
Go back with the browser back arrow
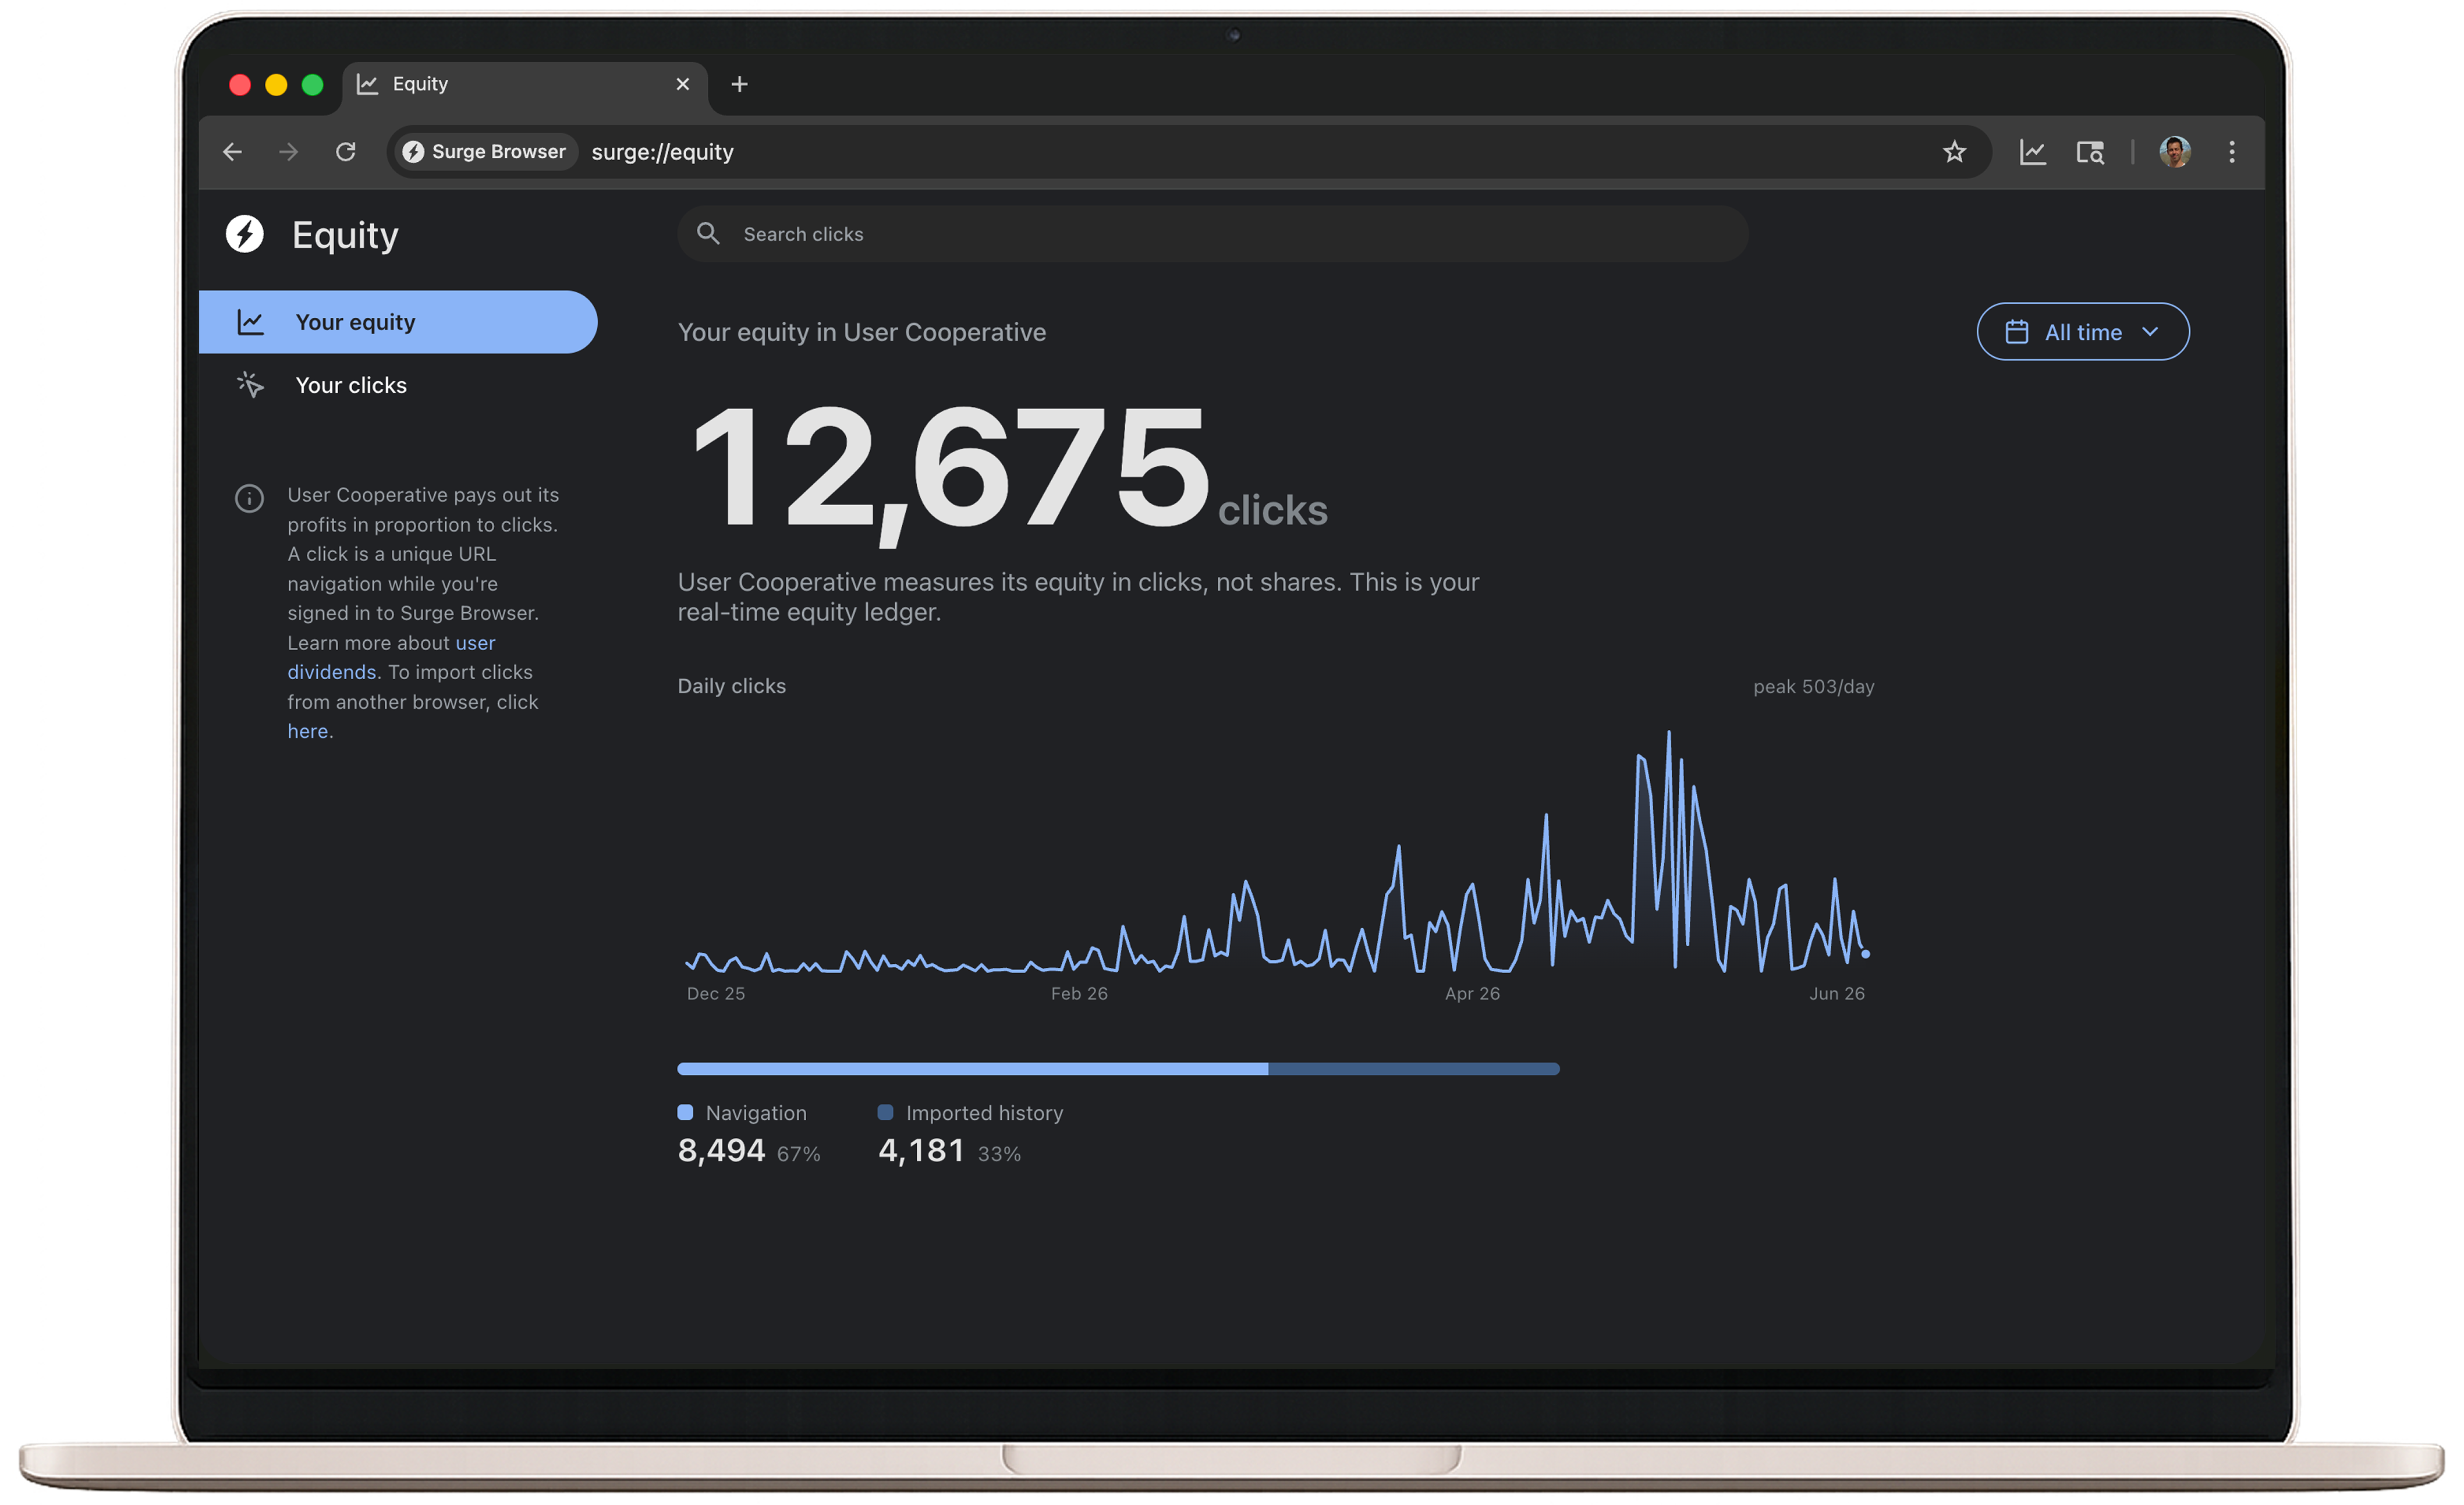232,152
